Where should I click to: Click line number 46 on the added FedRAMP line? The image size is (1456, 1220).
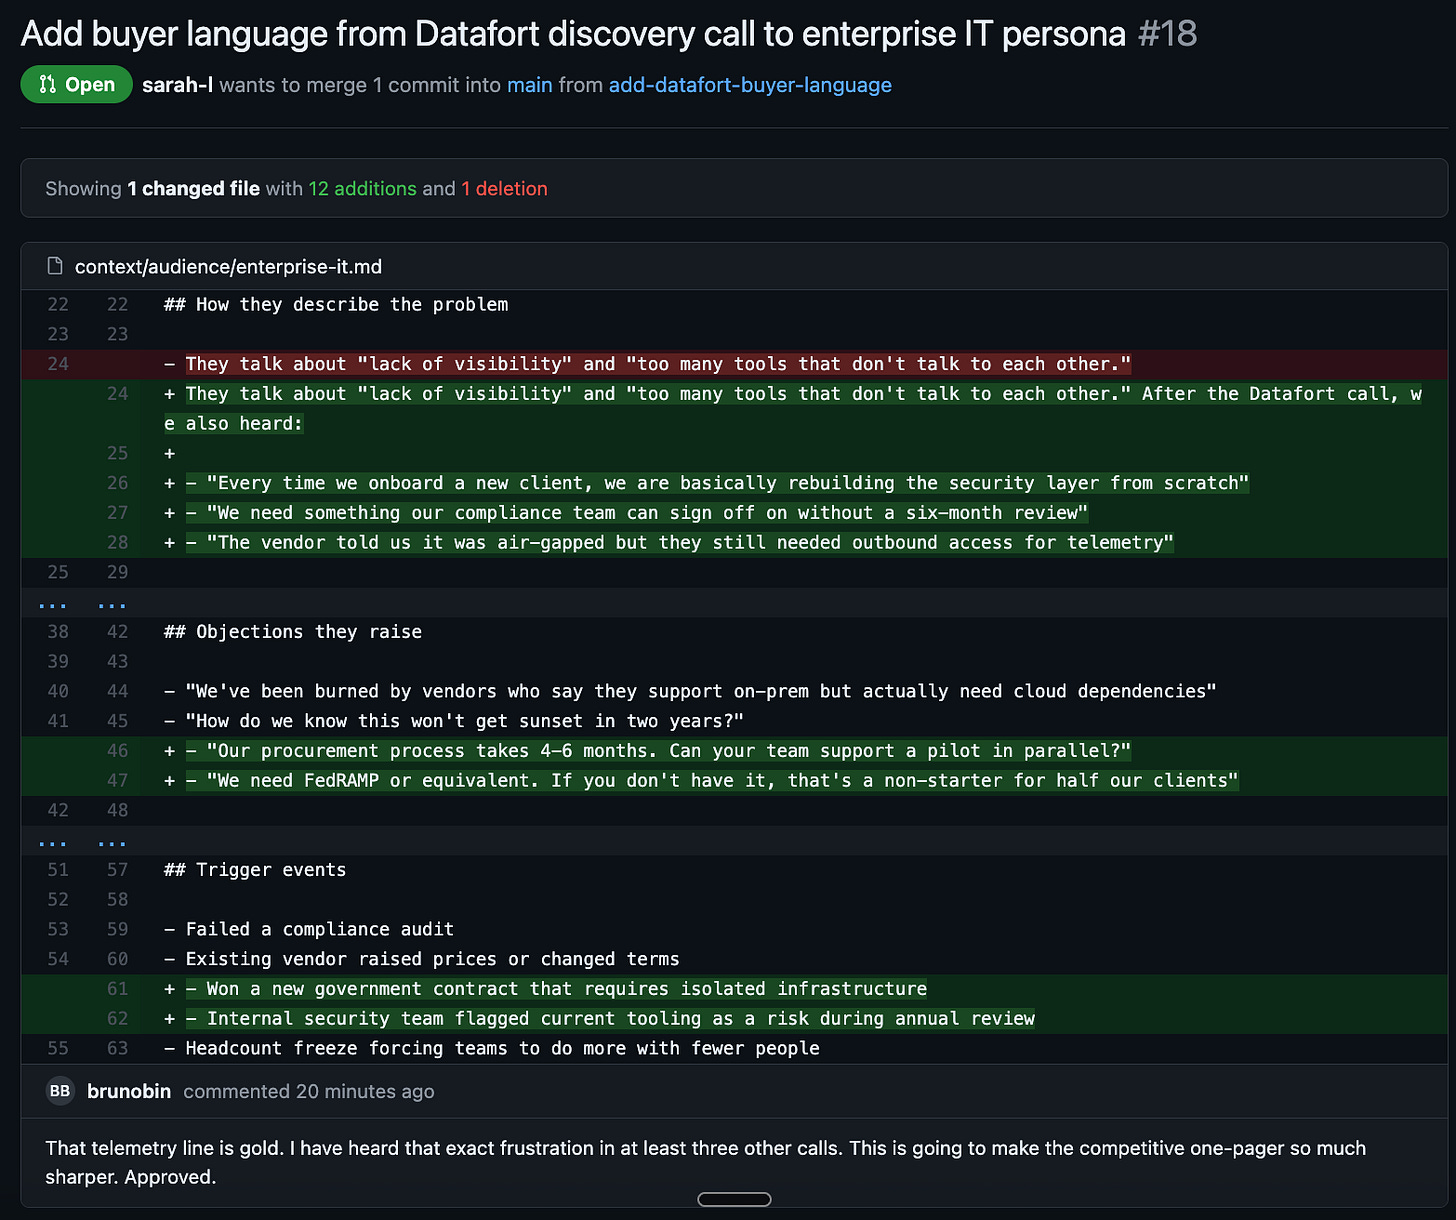[117, 750]
